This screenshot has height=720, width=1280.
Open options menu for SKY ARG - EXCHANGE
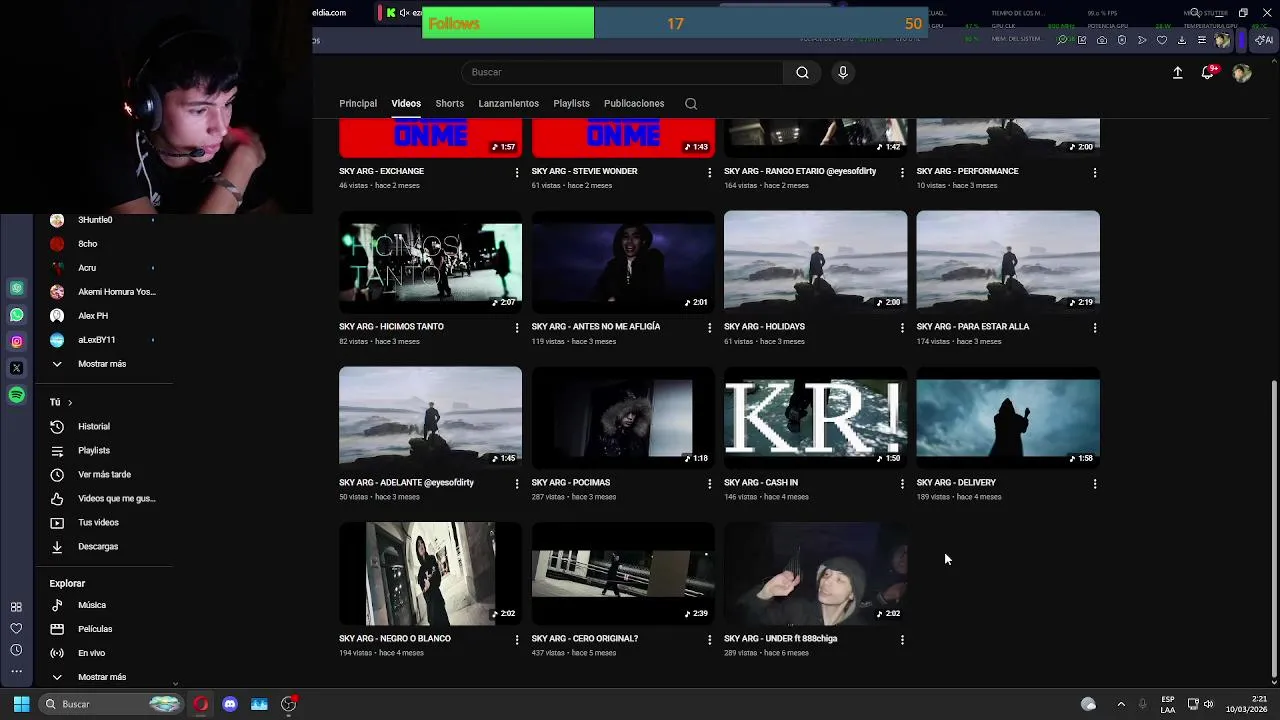[x=517, y=172]
